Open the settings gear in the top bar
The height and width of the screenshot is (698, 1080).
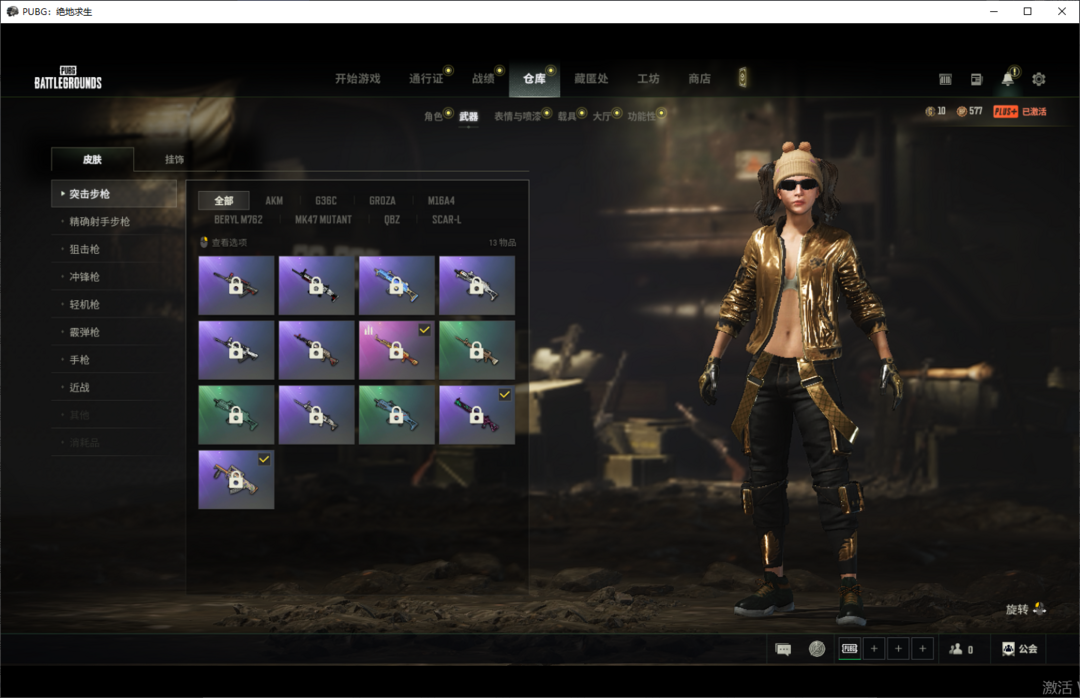(1039, 79)
